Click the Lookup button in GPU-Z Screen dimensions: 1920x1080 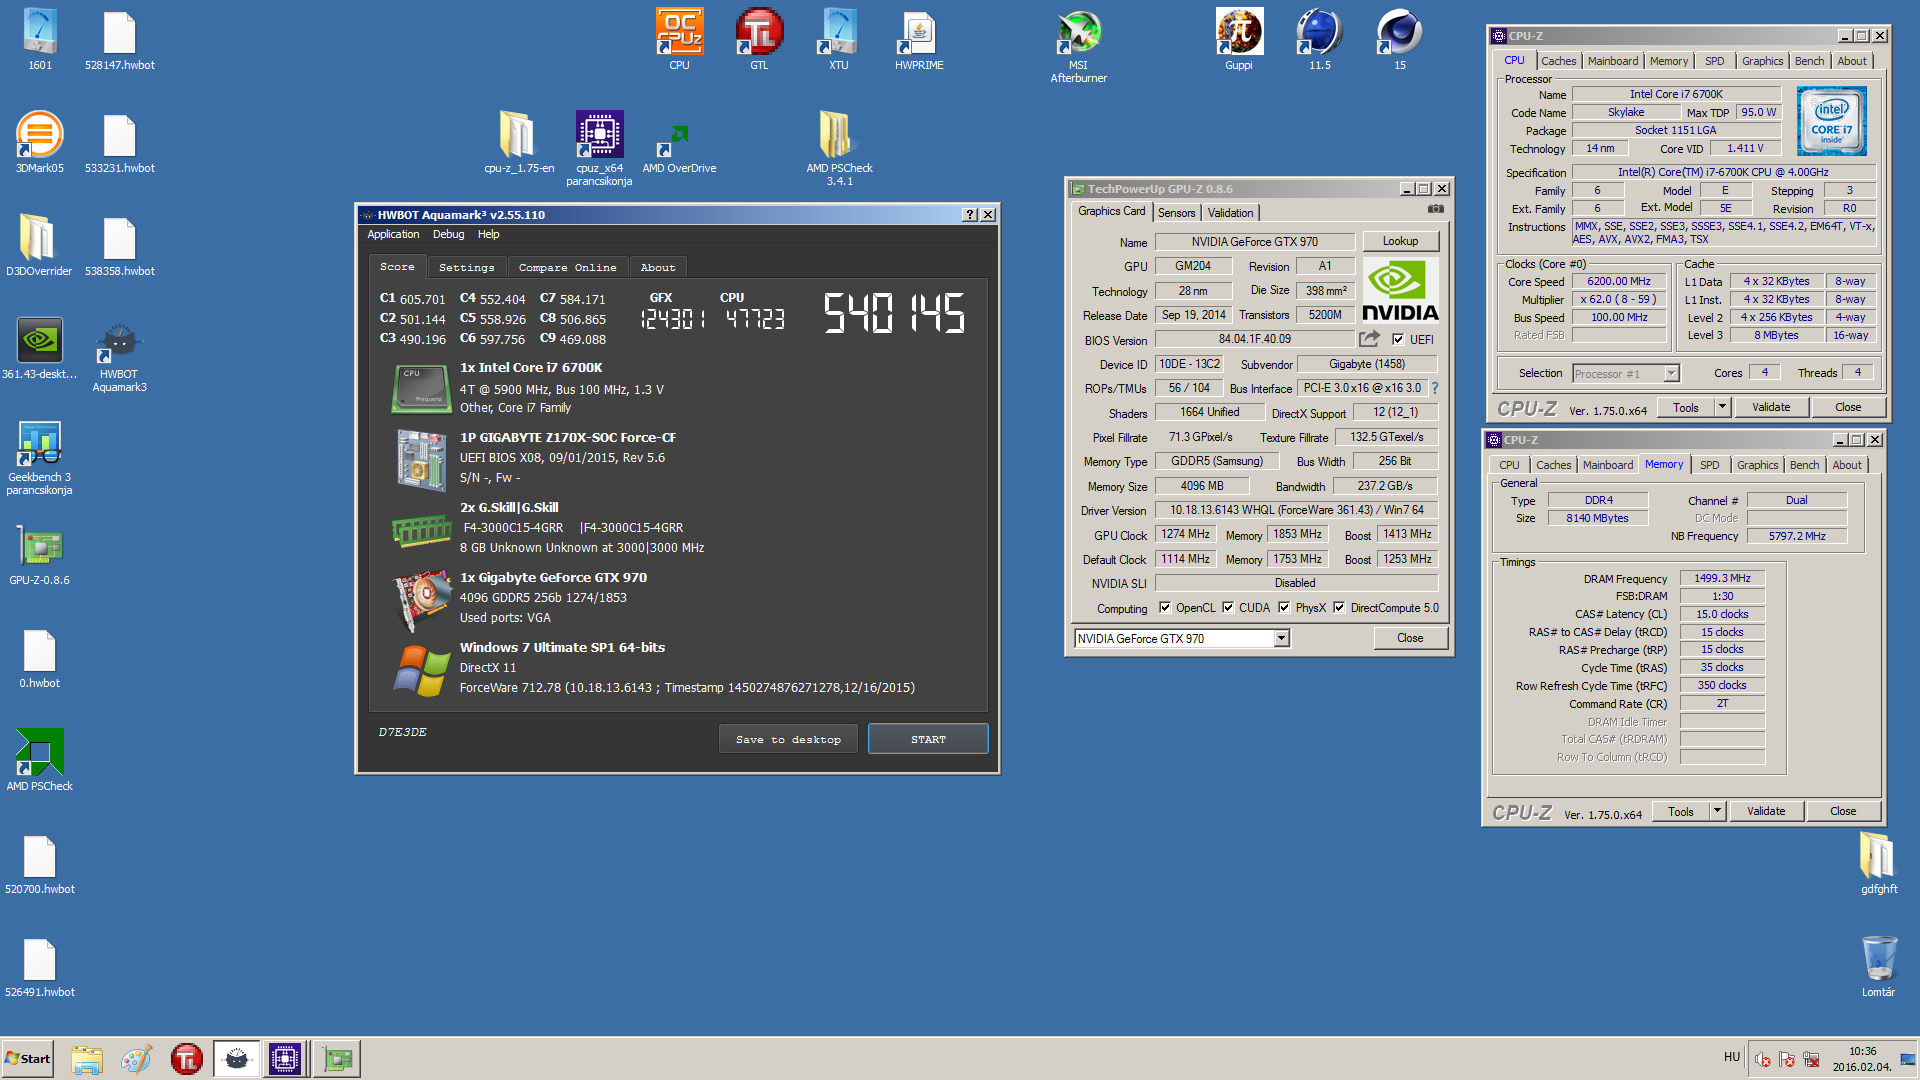(x=1400, y=241)
